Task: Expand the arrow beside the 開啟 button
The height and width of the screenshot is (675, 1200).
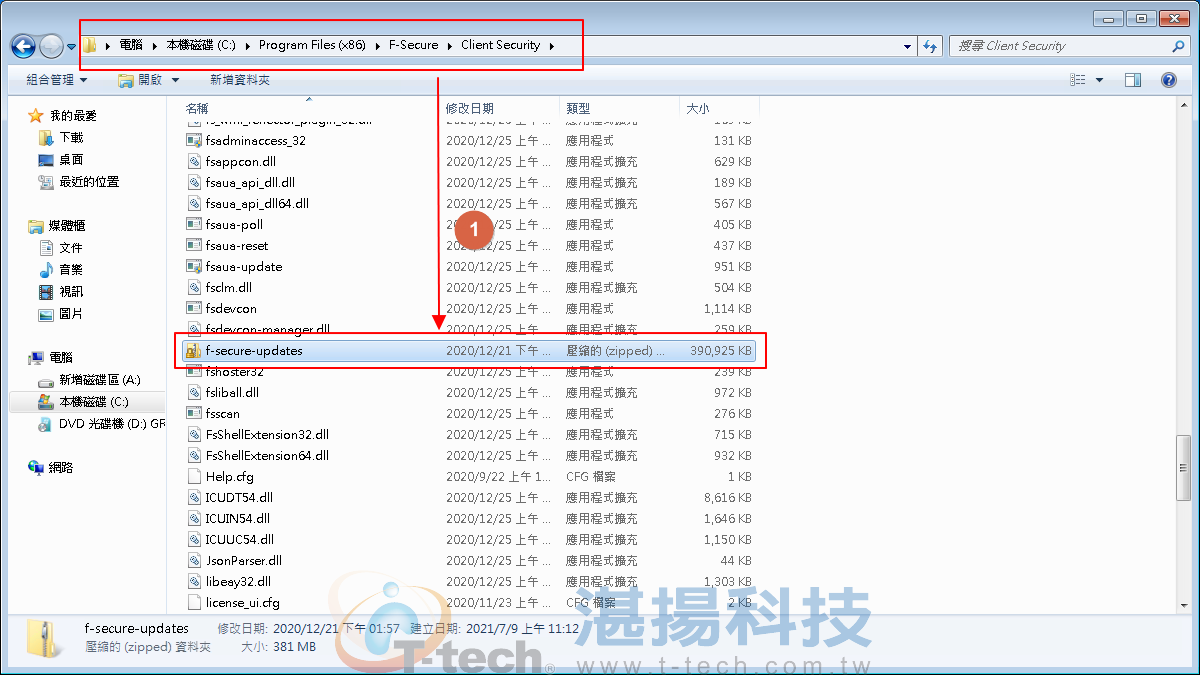Action: (176, 80)
